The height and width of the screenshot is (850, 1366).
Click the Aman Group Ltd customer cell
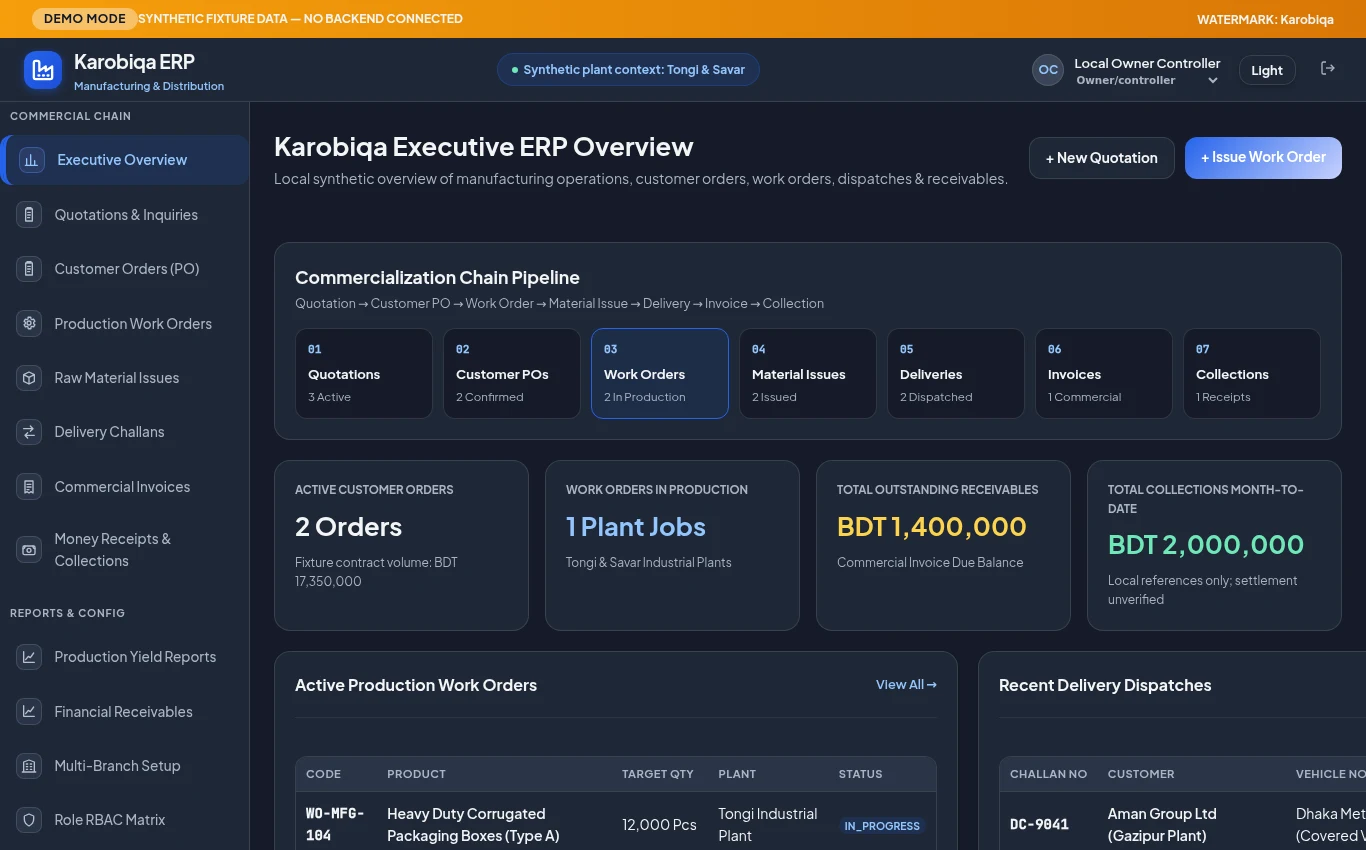(1162, 825)
